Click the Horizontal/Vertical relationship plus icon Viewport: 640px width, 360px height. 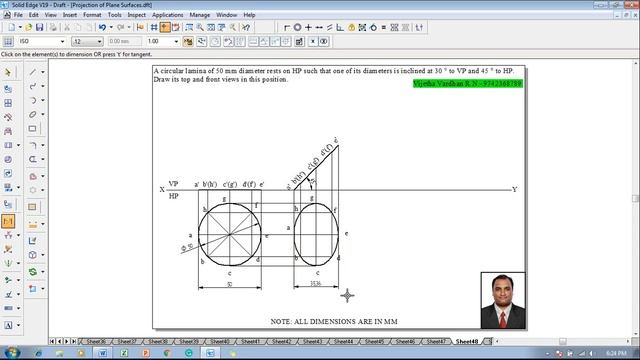pyautogui.click(x=308, y=27)
